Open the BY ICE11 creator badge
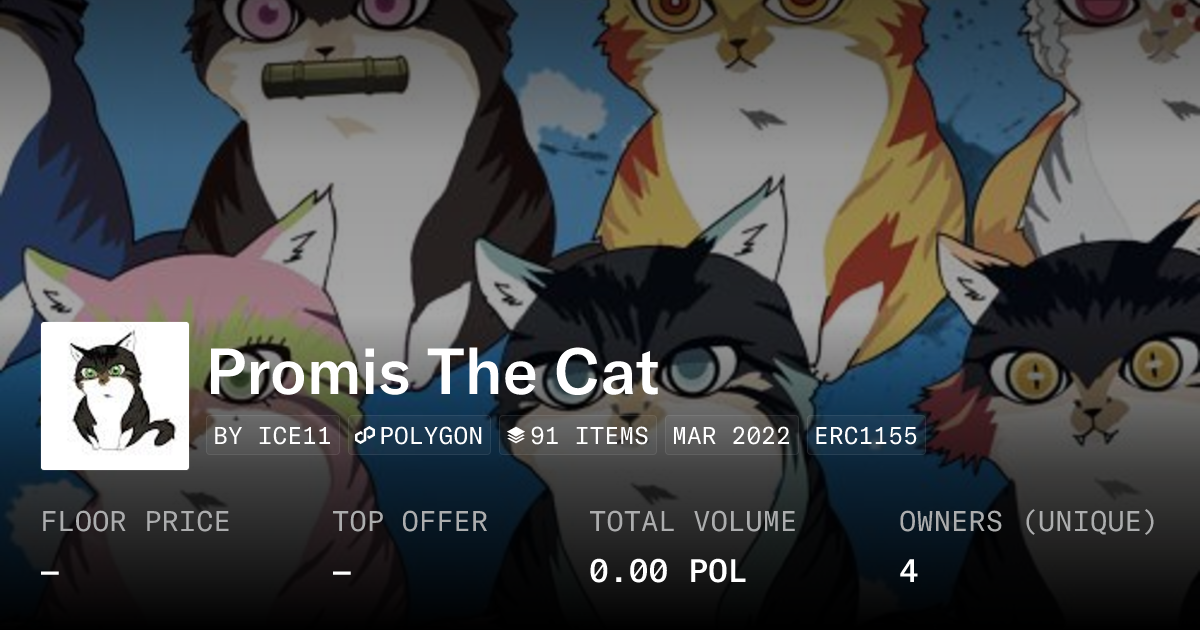The height and width of the screenshot is (630, 1200). [x=273, y=436]
